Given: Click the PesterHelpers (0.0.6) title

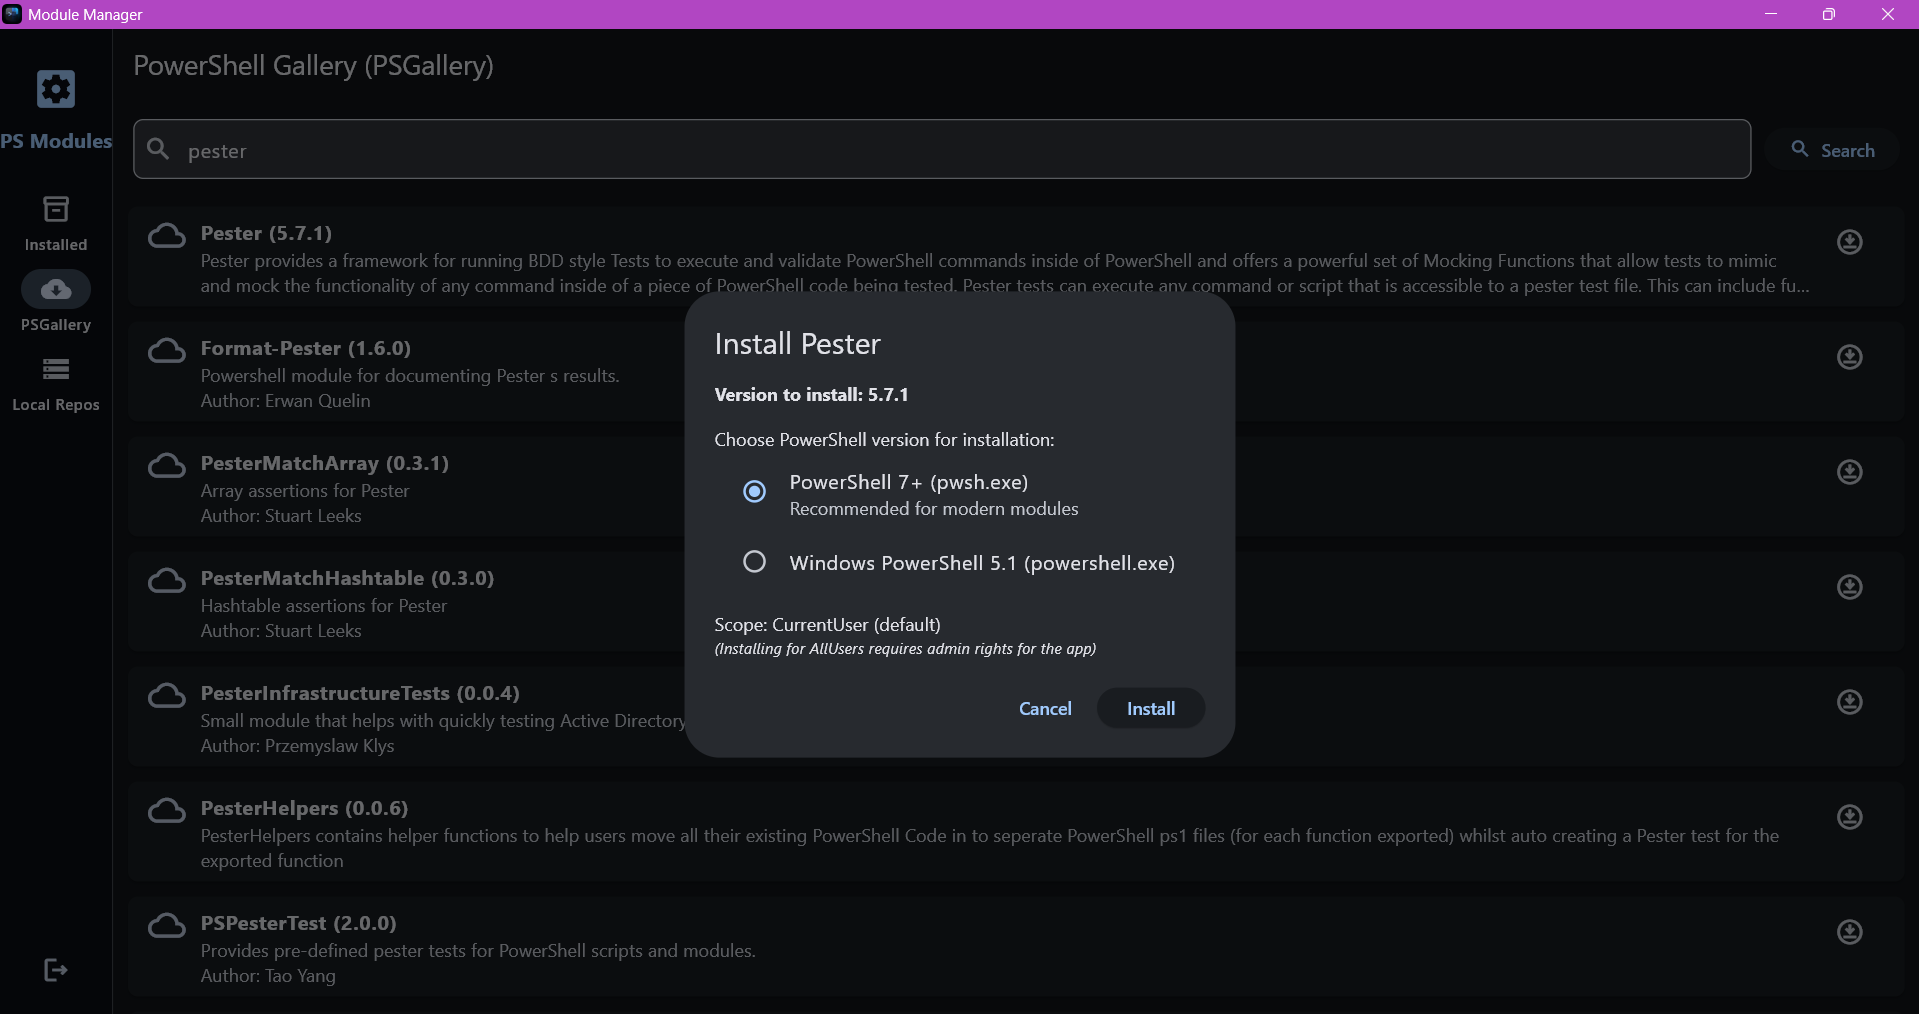Looking at the screenshot, I should [x=304, y=808].
